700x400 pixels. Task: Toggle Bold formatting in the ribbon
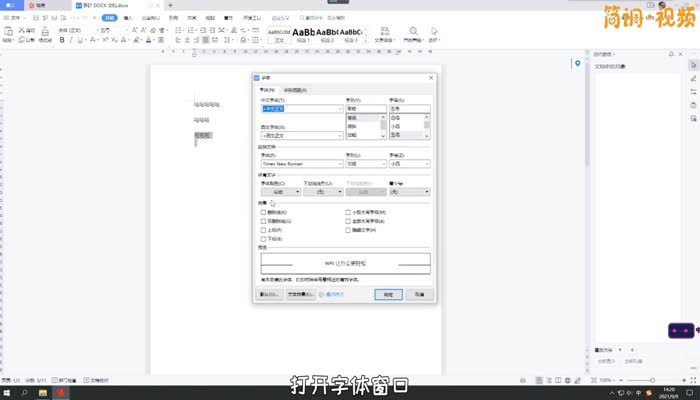pyautogui.click(x=62, y=40)
